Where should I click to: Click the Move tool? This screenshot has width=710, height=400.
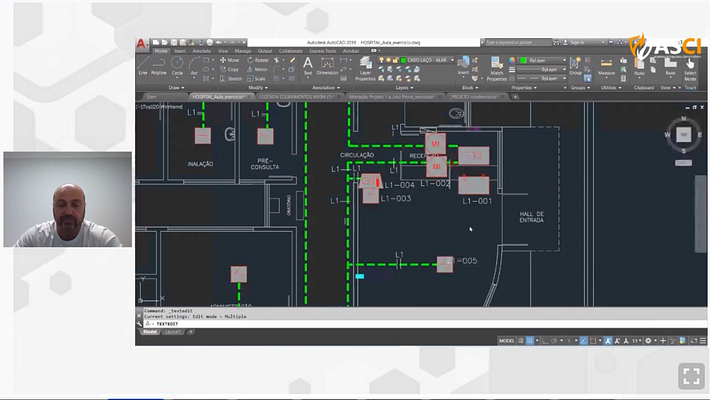coord(230,60)
